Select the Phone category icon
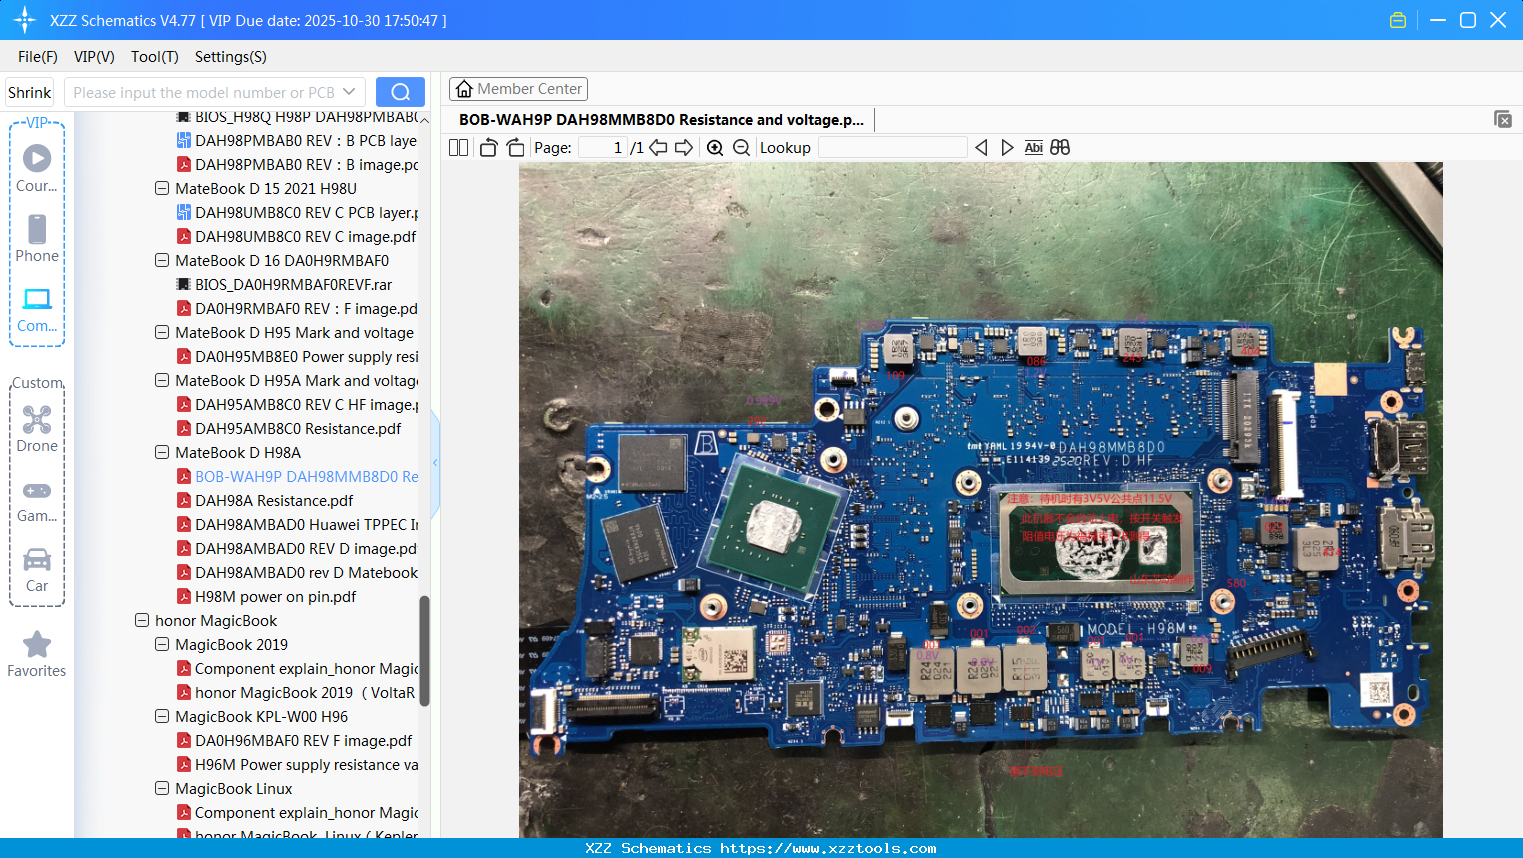Image resolution: width=1523 pixels, height=858 pixels. 37,238
